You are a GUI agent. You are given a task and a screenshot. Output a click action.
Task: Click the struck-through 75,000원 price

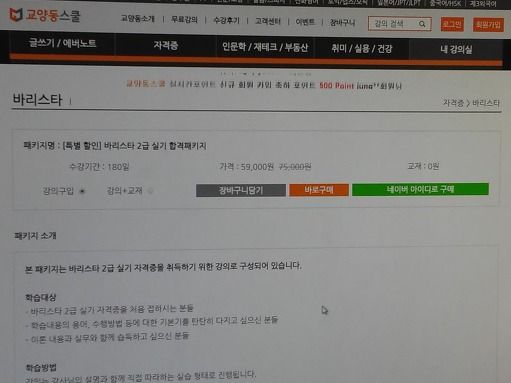coord(295,167)
